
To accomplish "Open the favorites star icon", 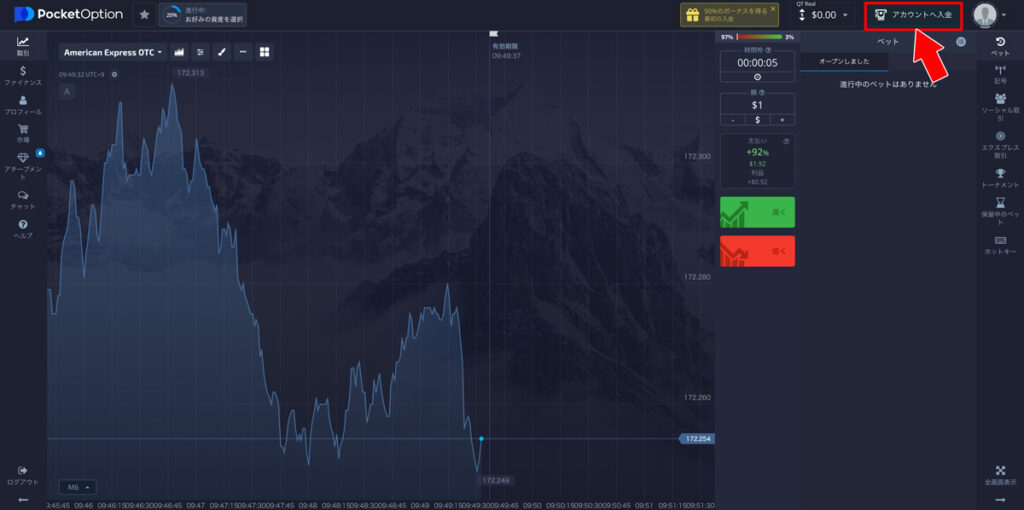I will 144,15.
